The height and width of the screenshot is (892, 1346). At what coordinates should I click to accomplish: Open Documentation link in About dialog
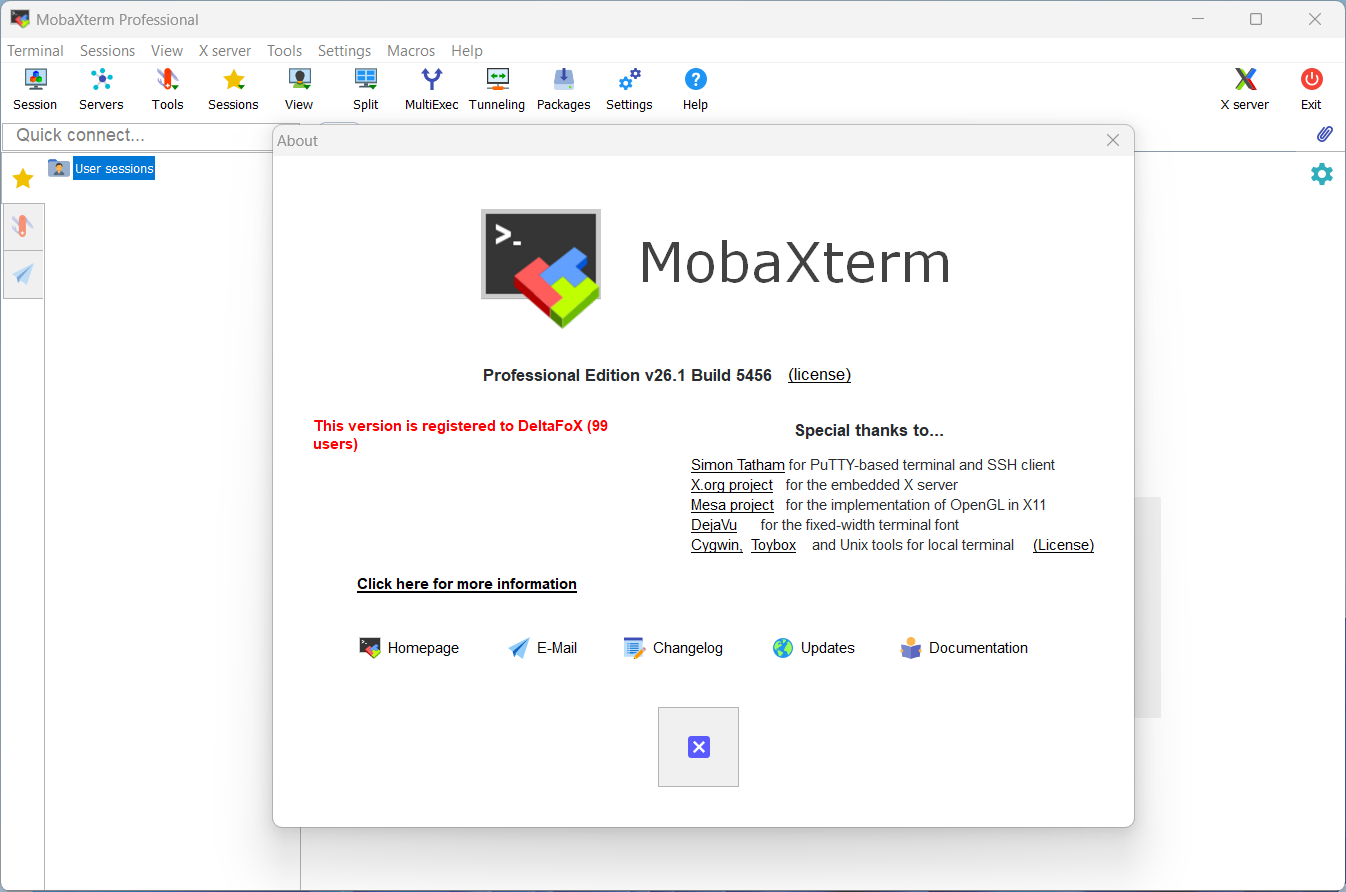click(964, 648)
